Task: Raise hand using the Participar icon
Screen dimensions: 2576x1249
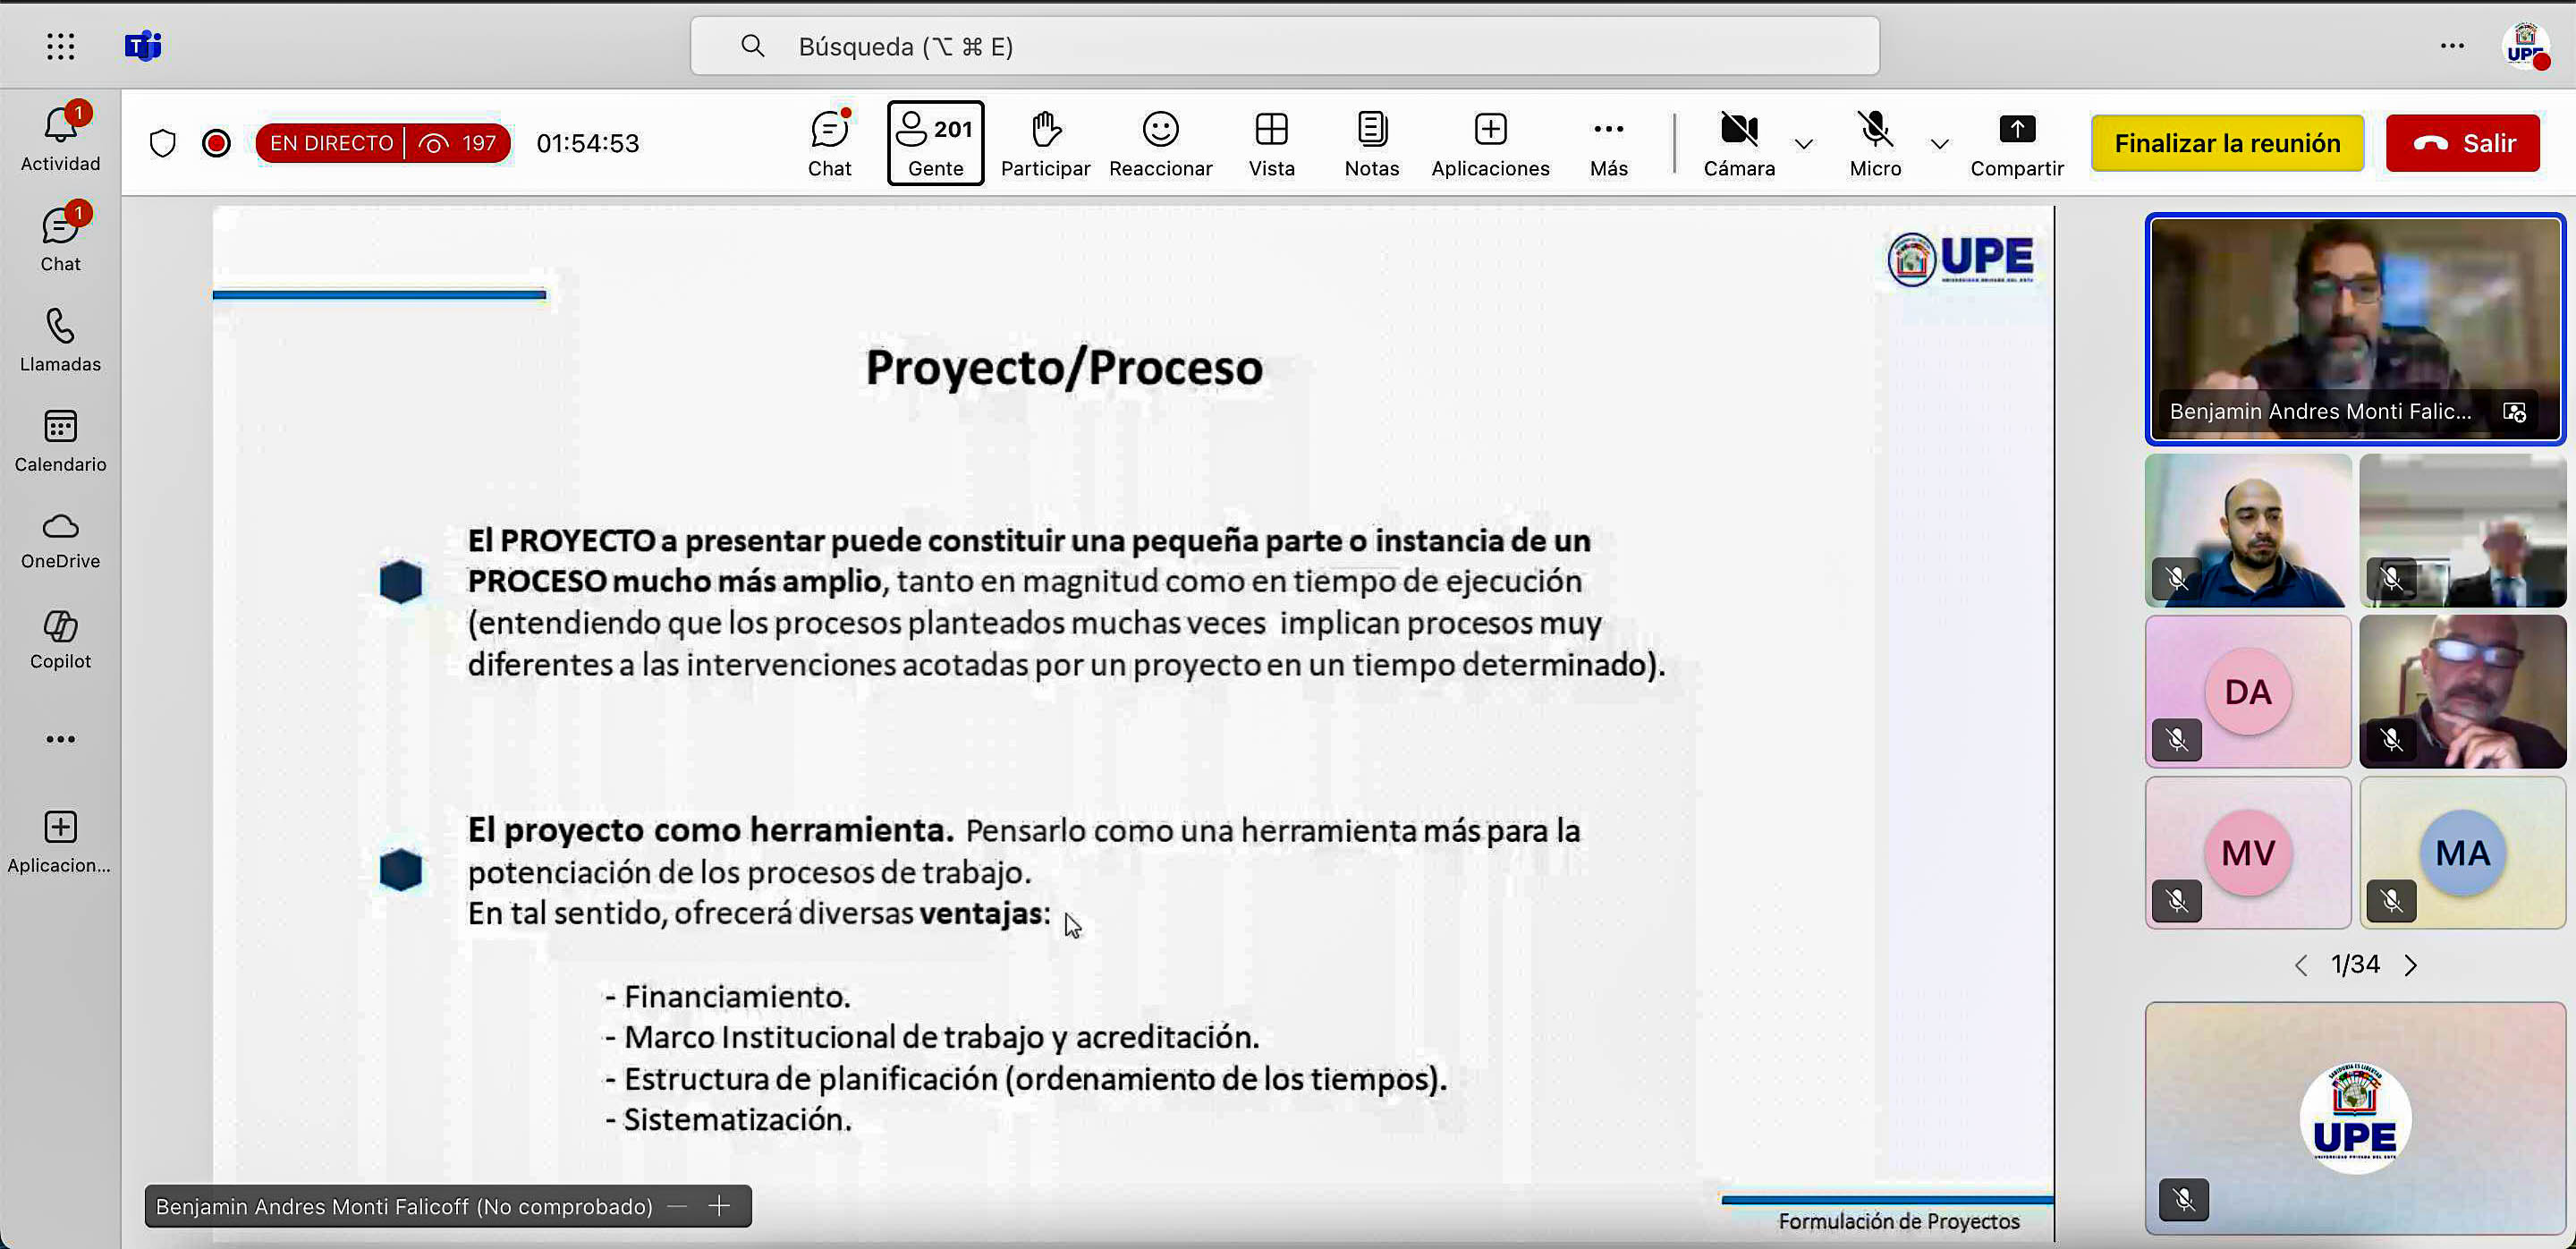Action: click(1045, 143)
